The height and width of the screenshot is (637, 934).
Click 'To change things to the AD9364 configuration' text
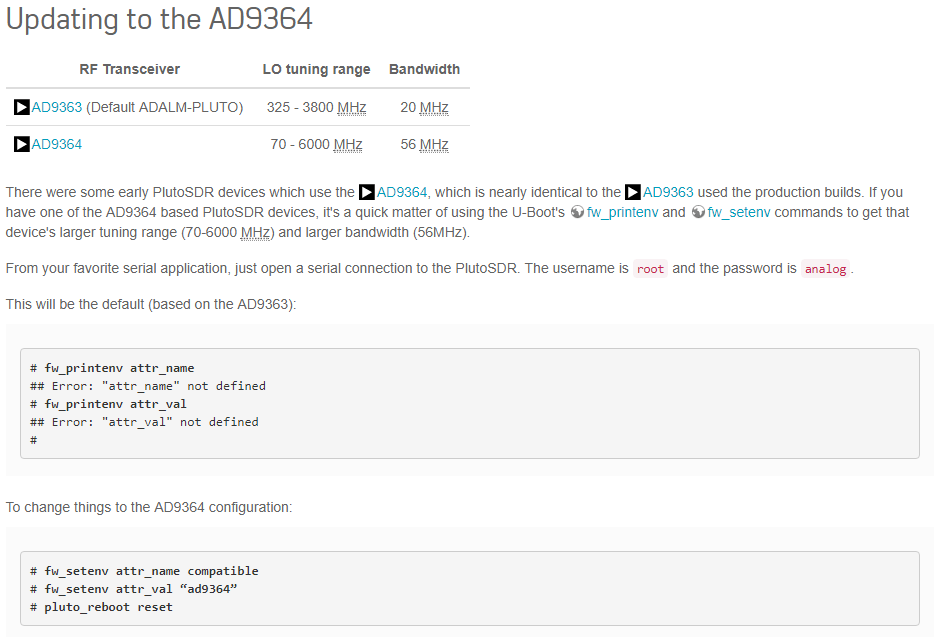(149, 508)
